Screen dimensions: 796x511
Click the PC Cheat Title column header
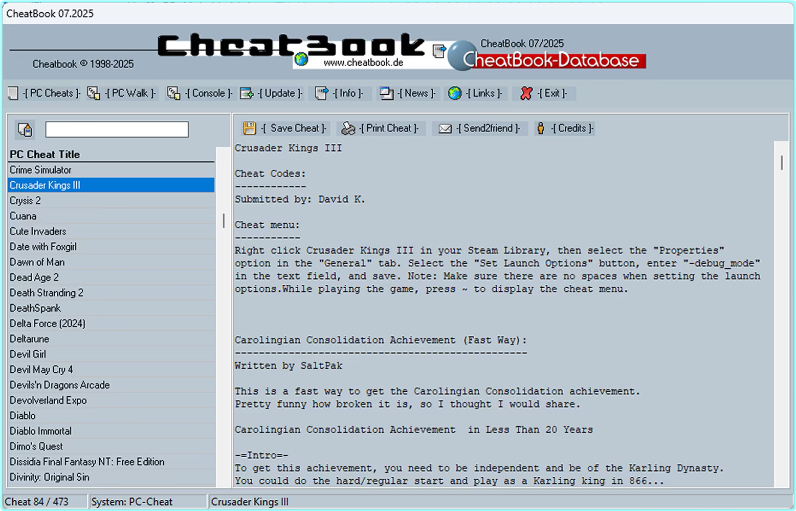pyautogui.click(x=112, y=154)
